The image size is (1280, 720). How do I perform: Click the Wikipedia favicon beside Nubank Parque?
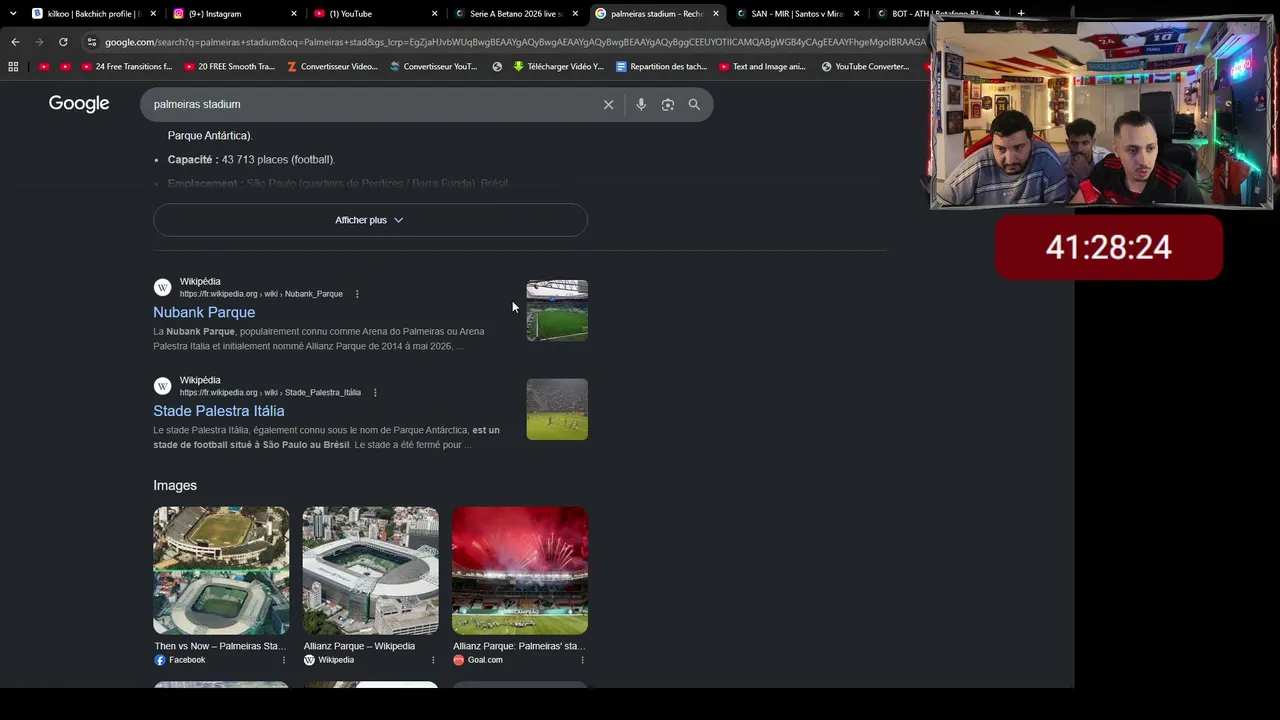click(162, 288)
